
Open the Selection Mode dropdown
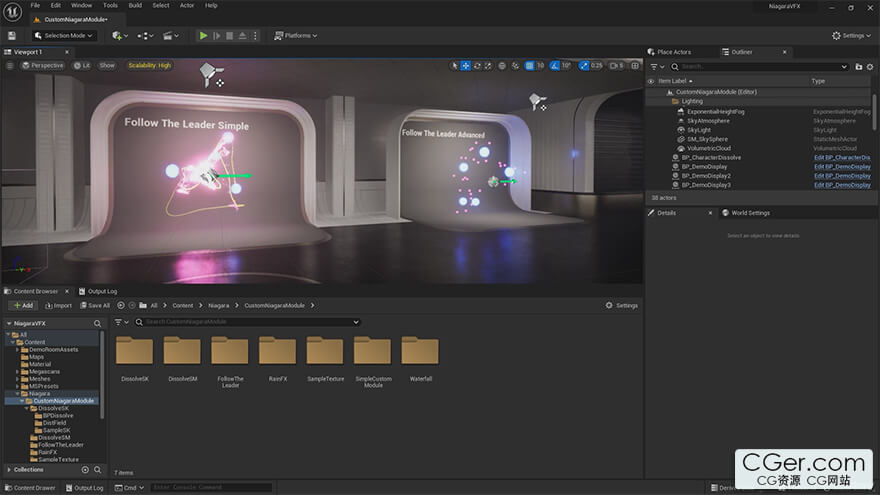63,35
